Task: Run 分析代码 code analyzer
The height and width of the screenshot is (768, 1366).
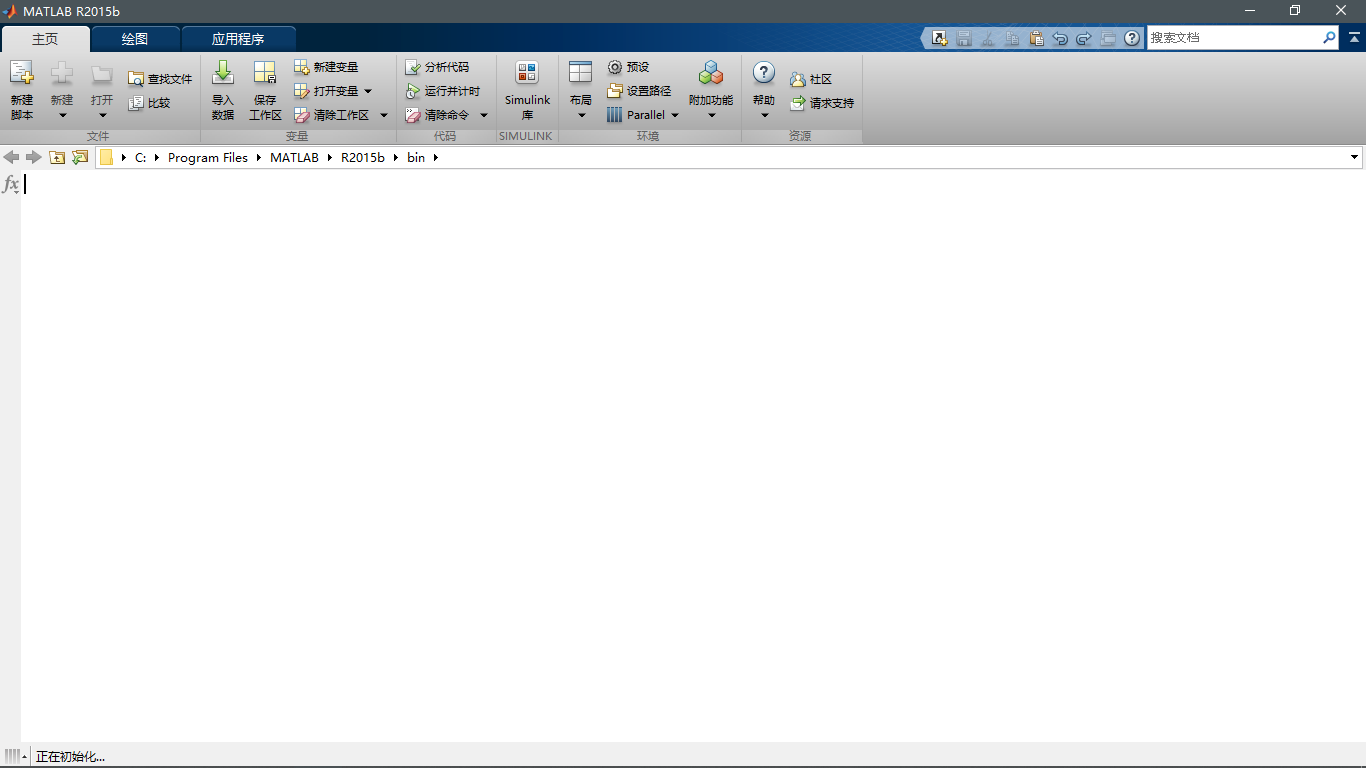Action: 436,67
